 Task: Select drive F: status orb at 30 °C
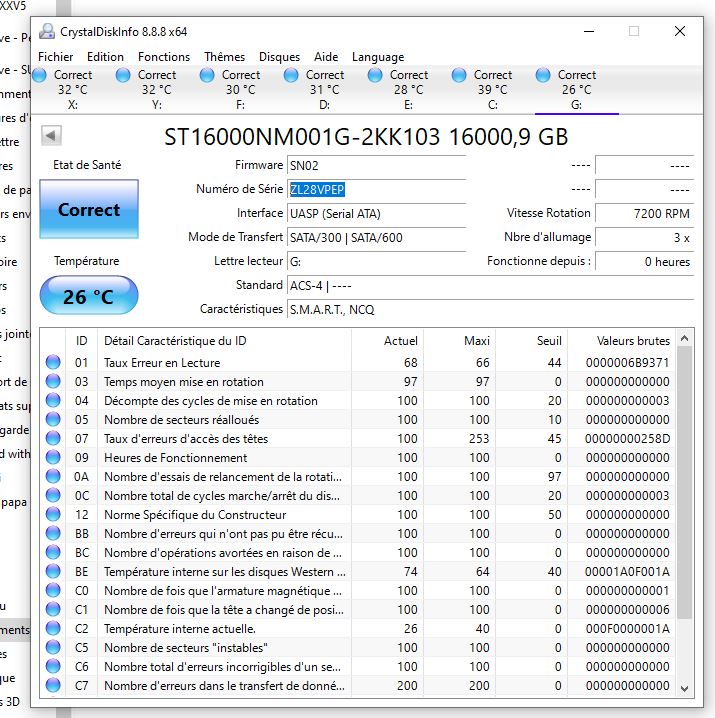tap(208, 75)
